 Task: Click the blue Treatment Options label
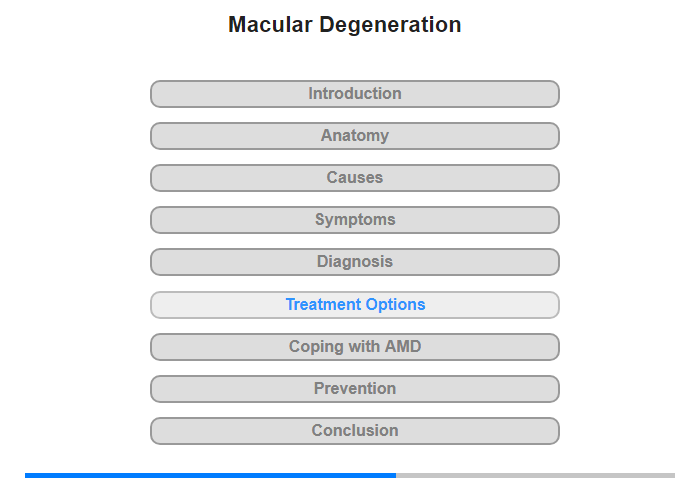click(x=355, y=305)
